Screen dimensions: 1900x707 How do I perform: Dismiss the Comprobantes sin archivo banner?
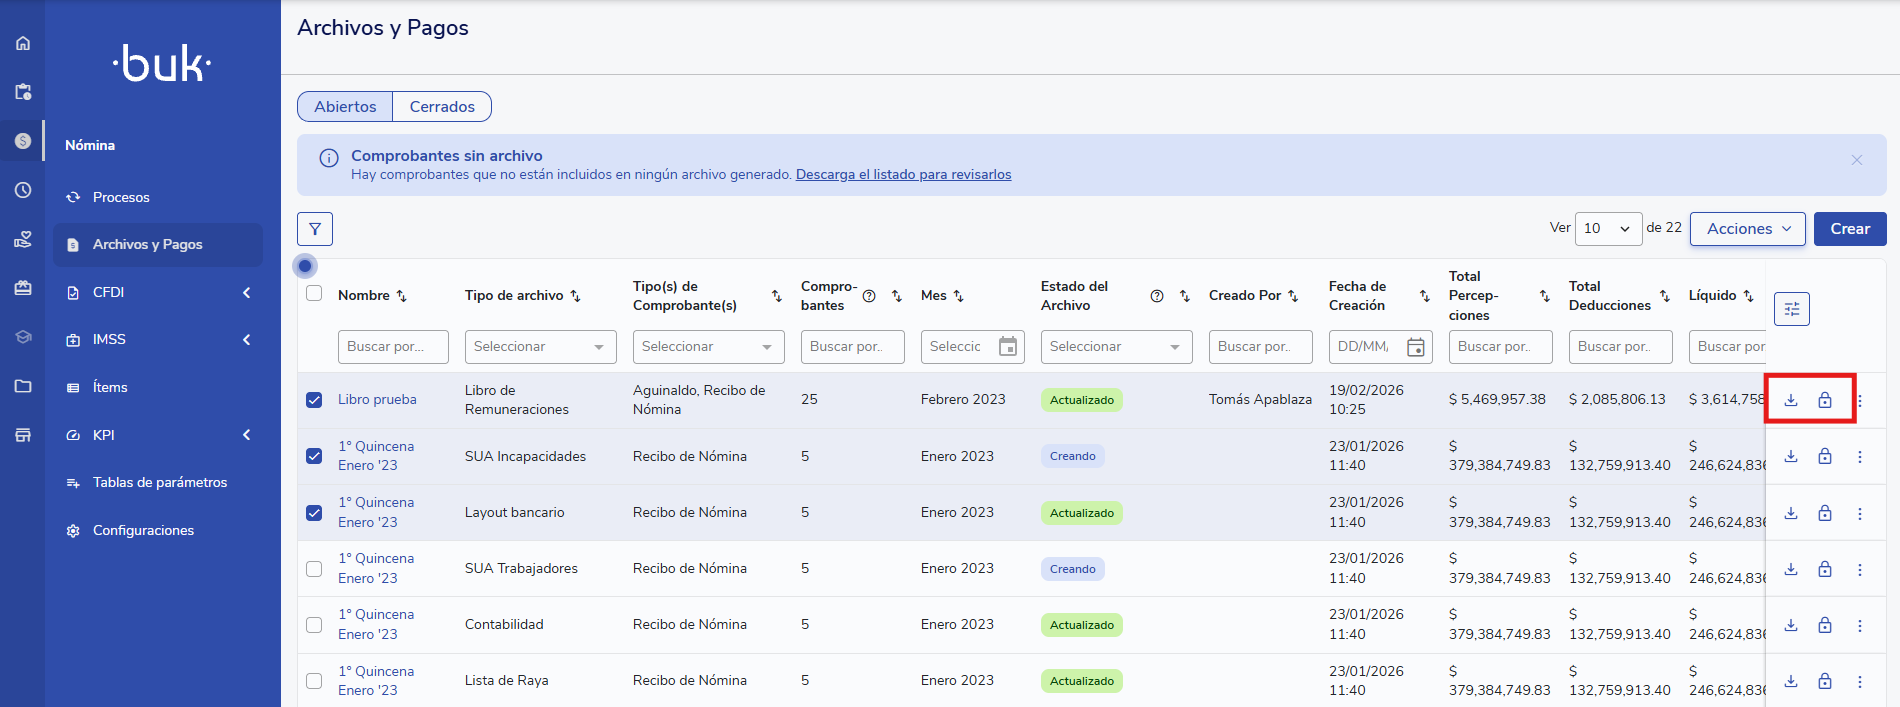click(x=1856, y=160)
